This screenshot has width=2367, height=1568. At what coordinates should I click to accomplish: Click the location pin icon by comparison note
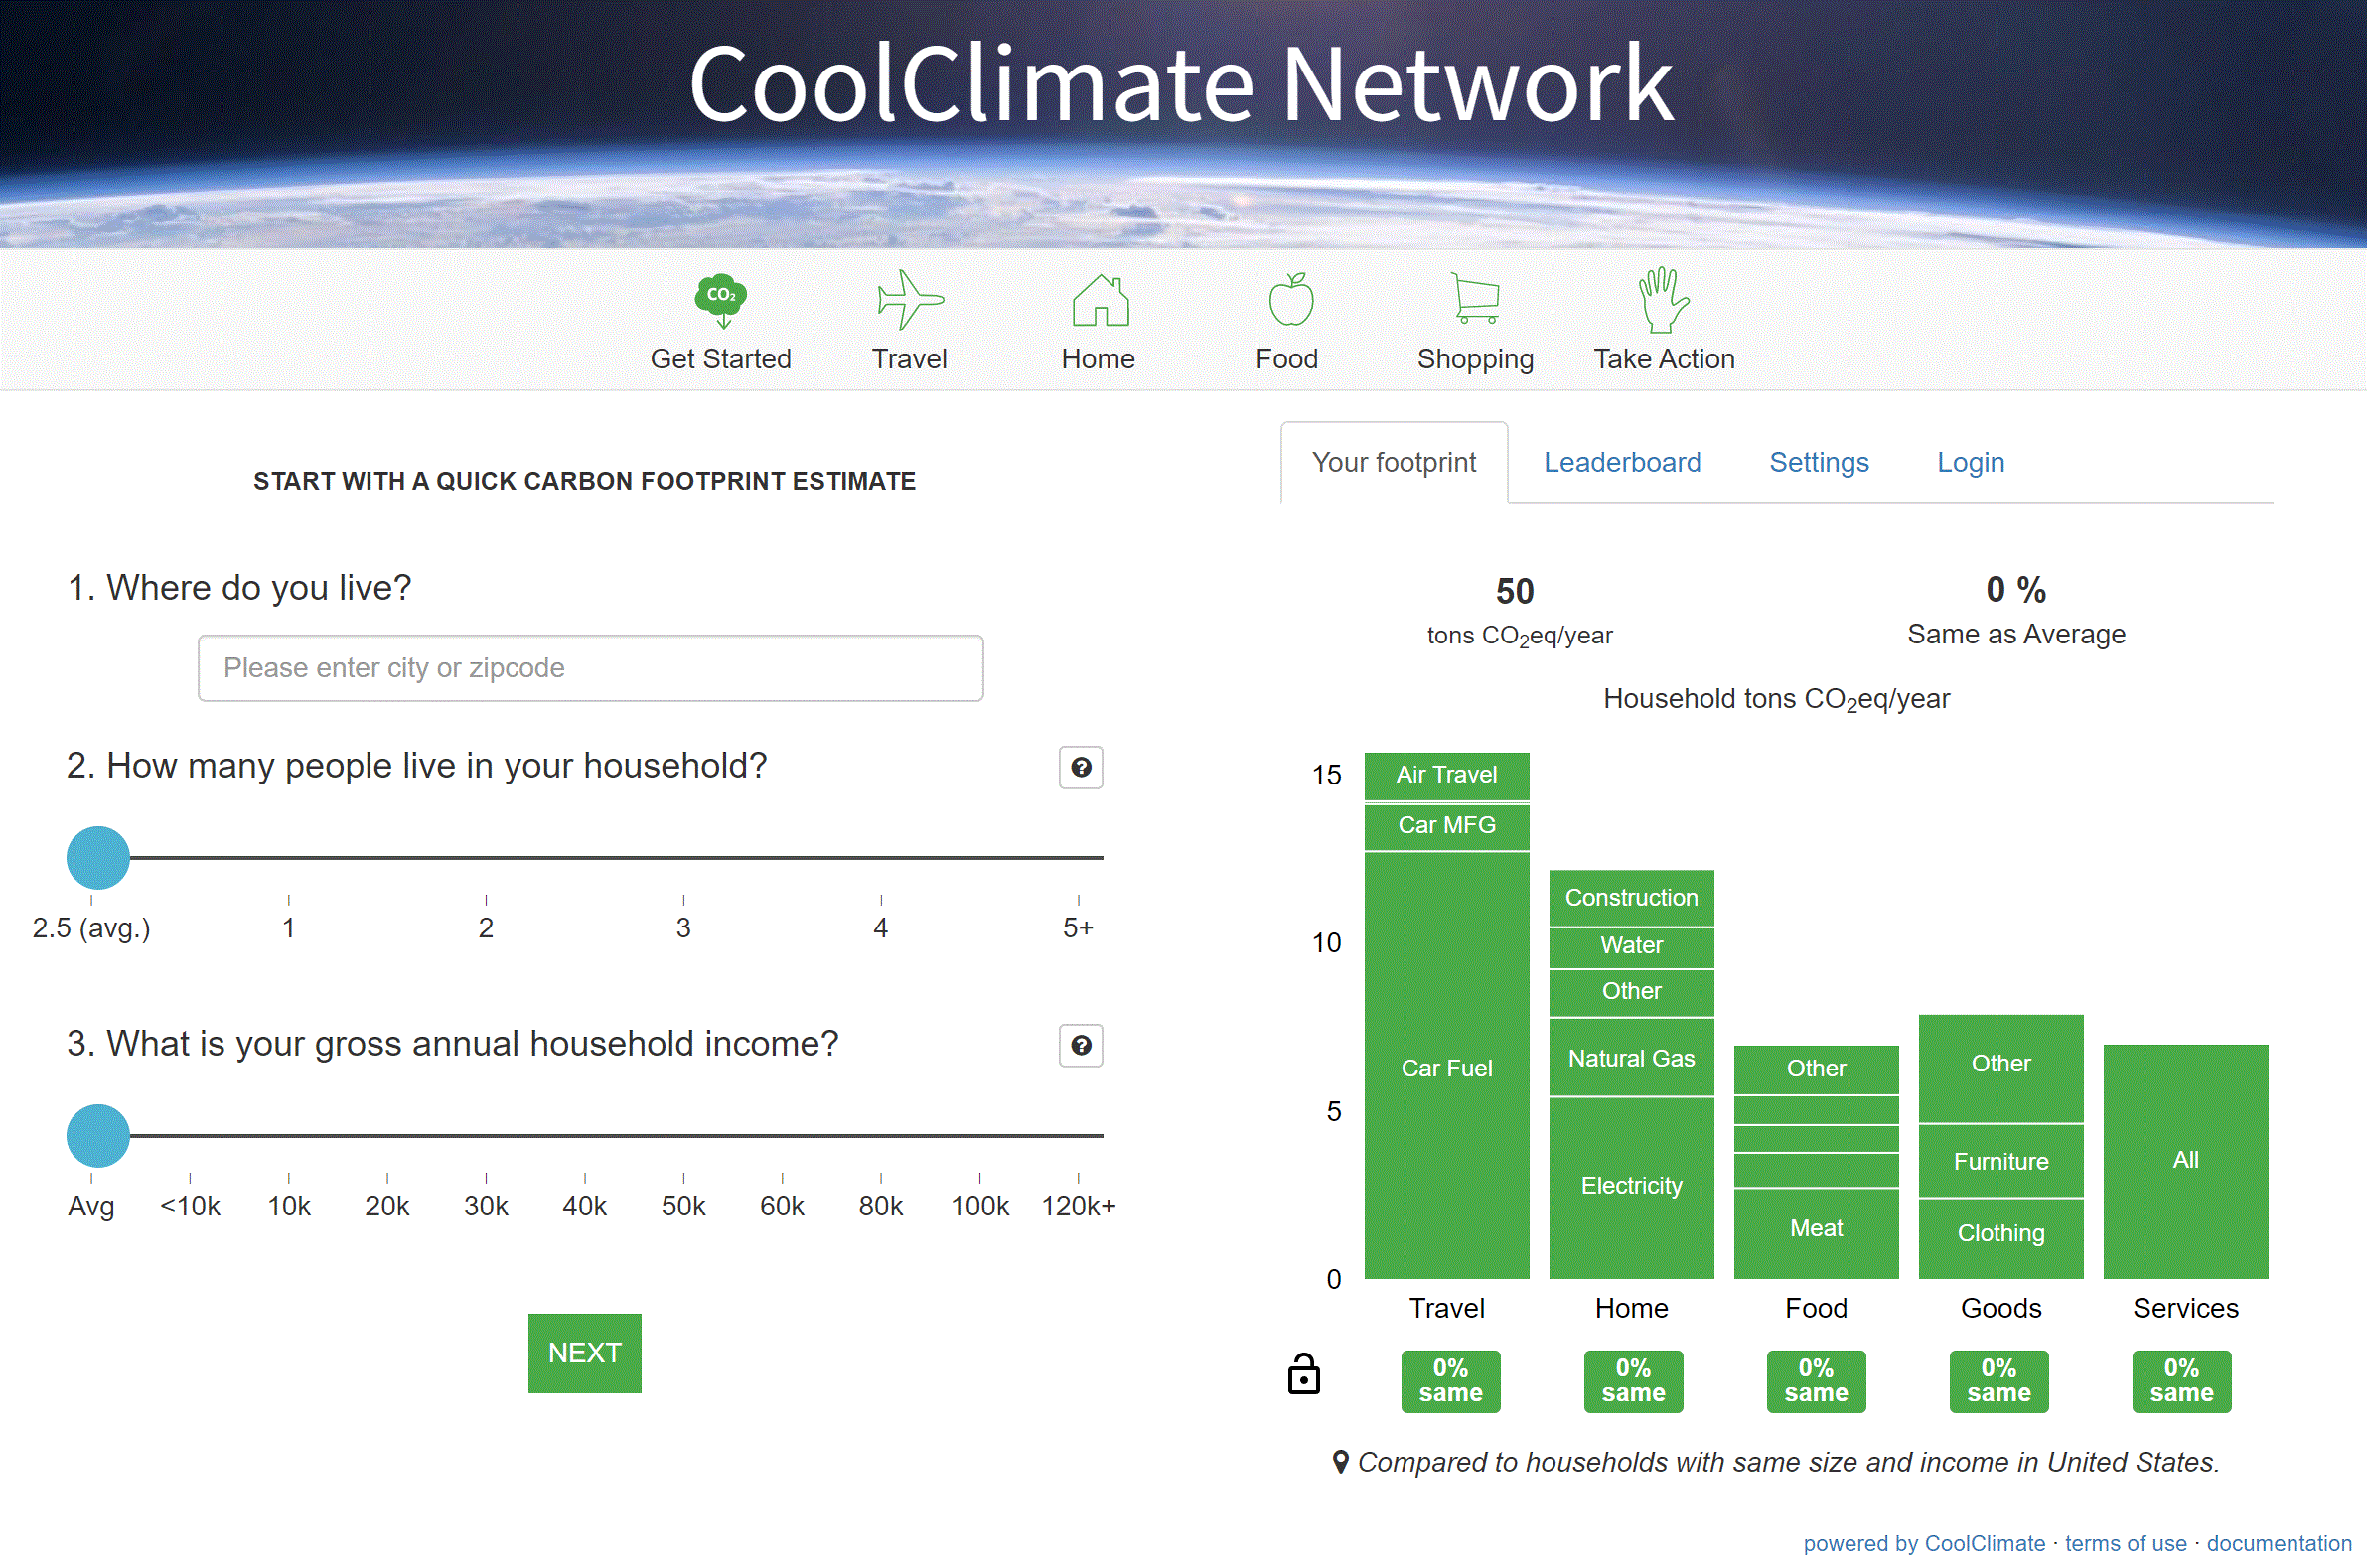click(x=1340, y=1462)
